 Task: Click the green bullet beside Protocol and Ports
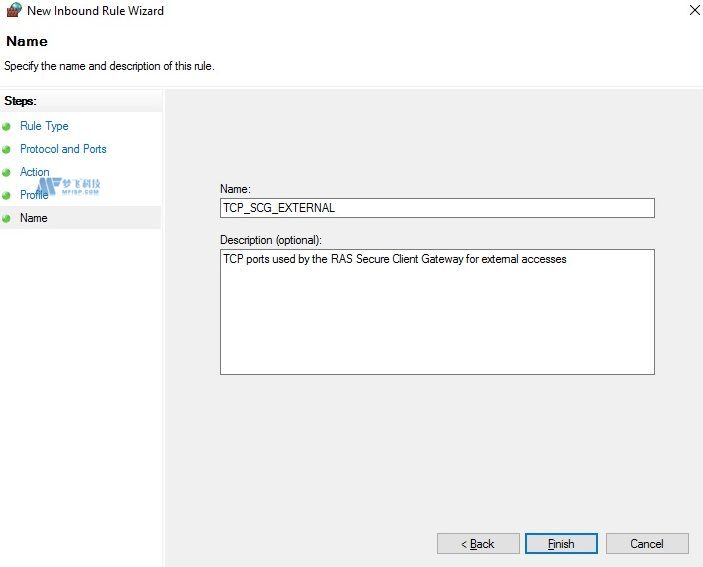coord(7,149)
